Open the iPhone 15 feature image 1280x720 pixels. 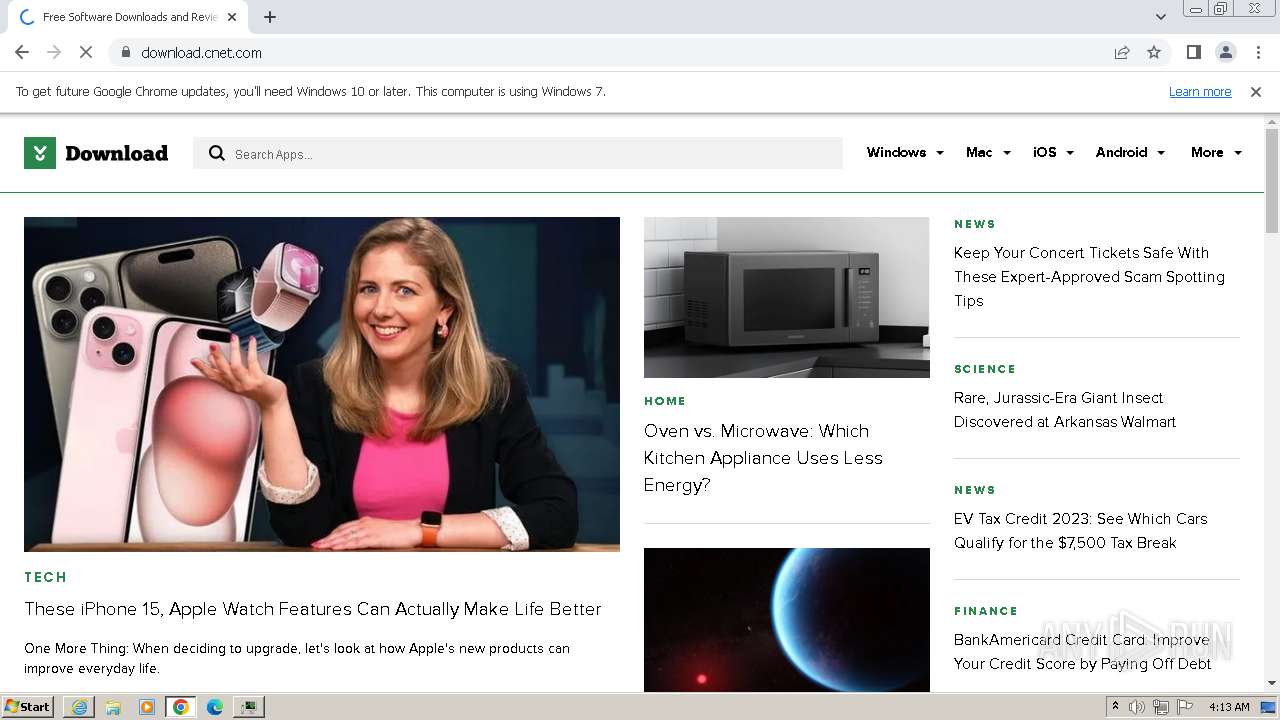point(322,384)
